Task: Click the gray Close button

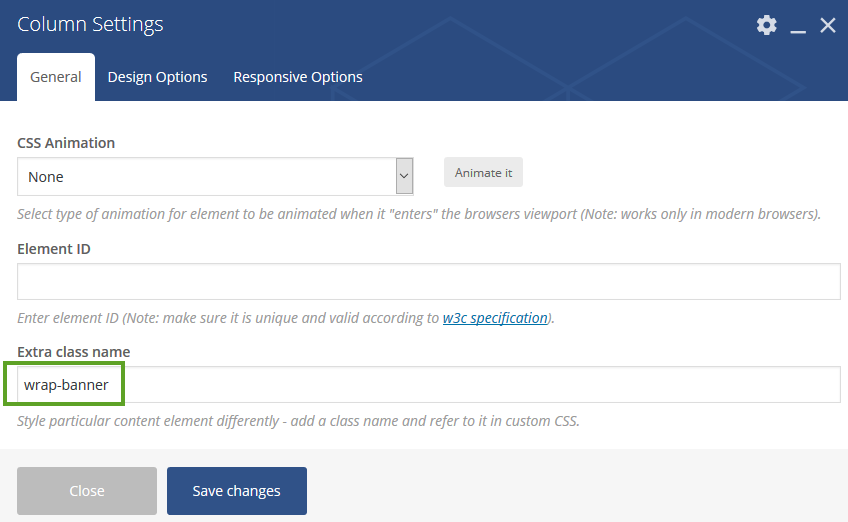Action: click(x=87, y=491)
